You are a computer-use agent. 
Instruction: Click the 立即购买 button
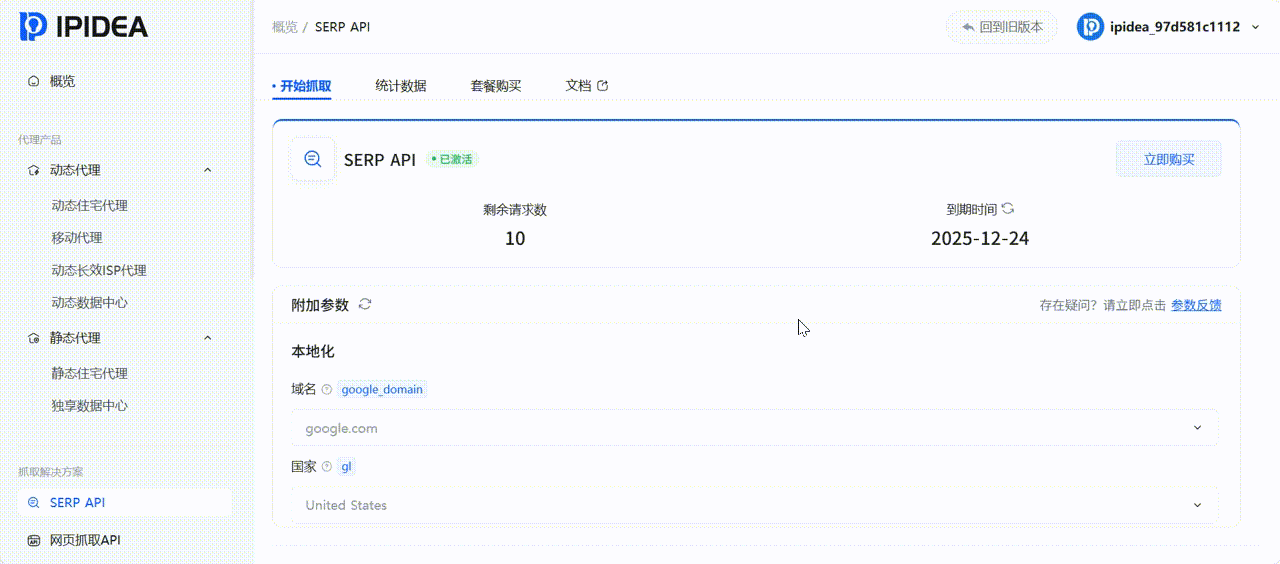click(x=1169, y=159)
